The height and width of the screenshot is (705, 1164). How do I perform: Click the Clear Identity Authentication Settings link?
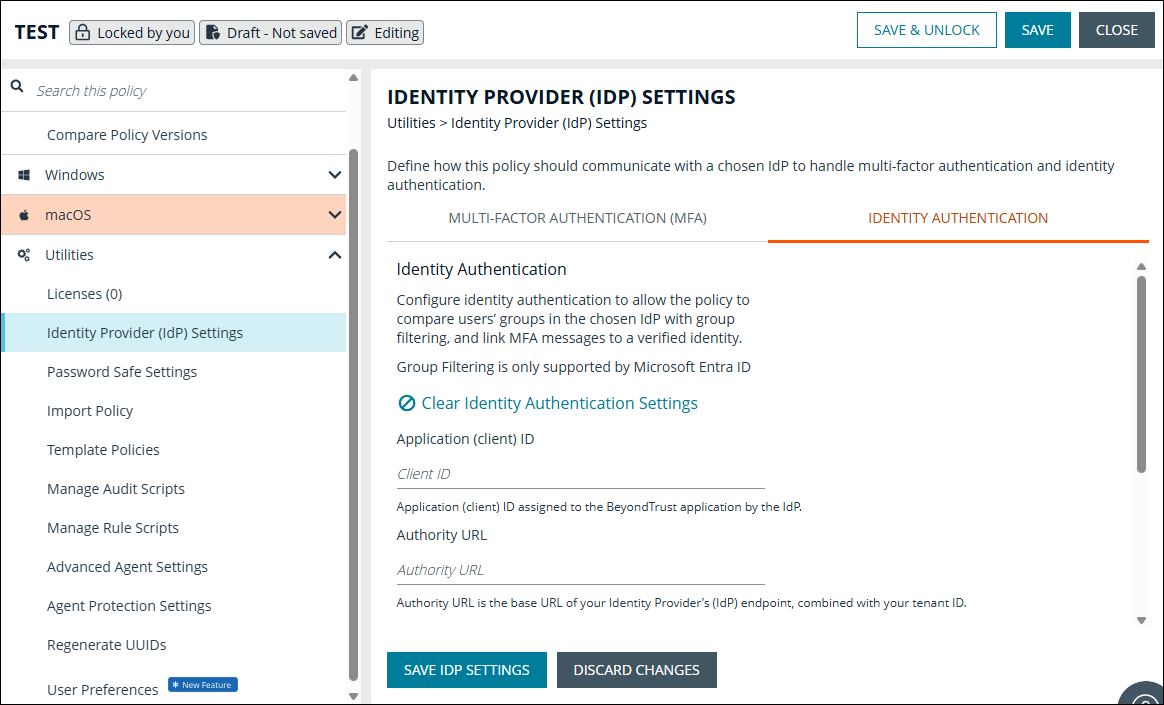pos(559,403)
